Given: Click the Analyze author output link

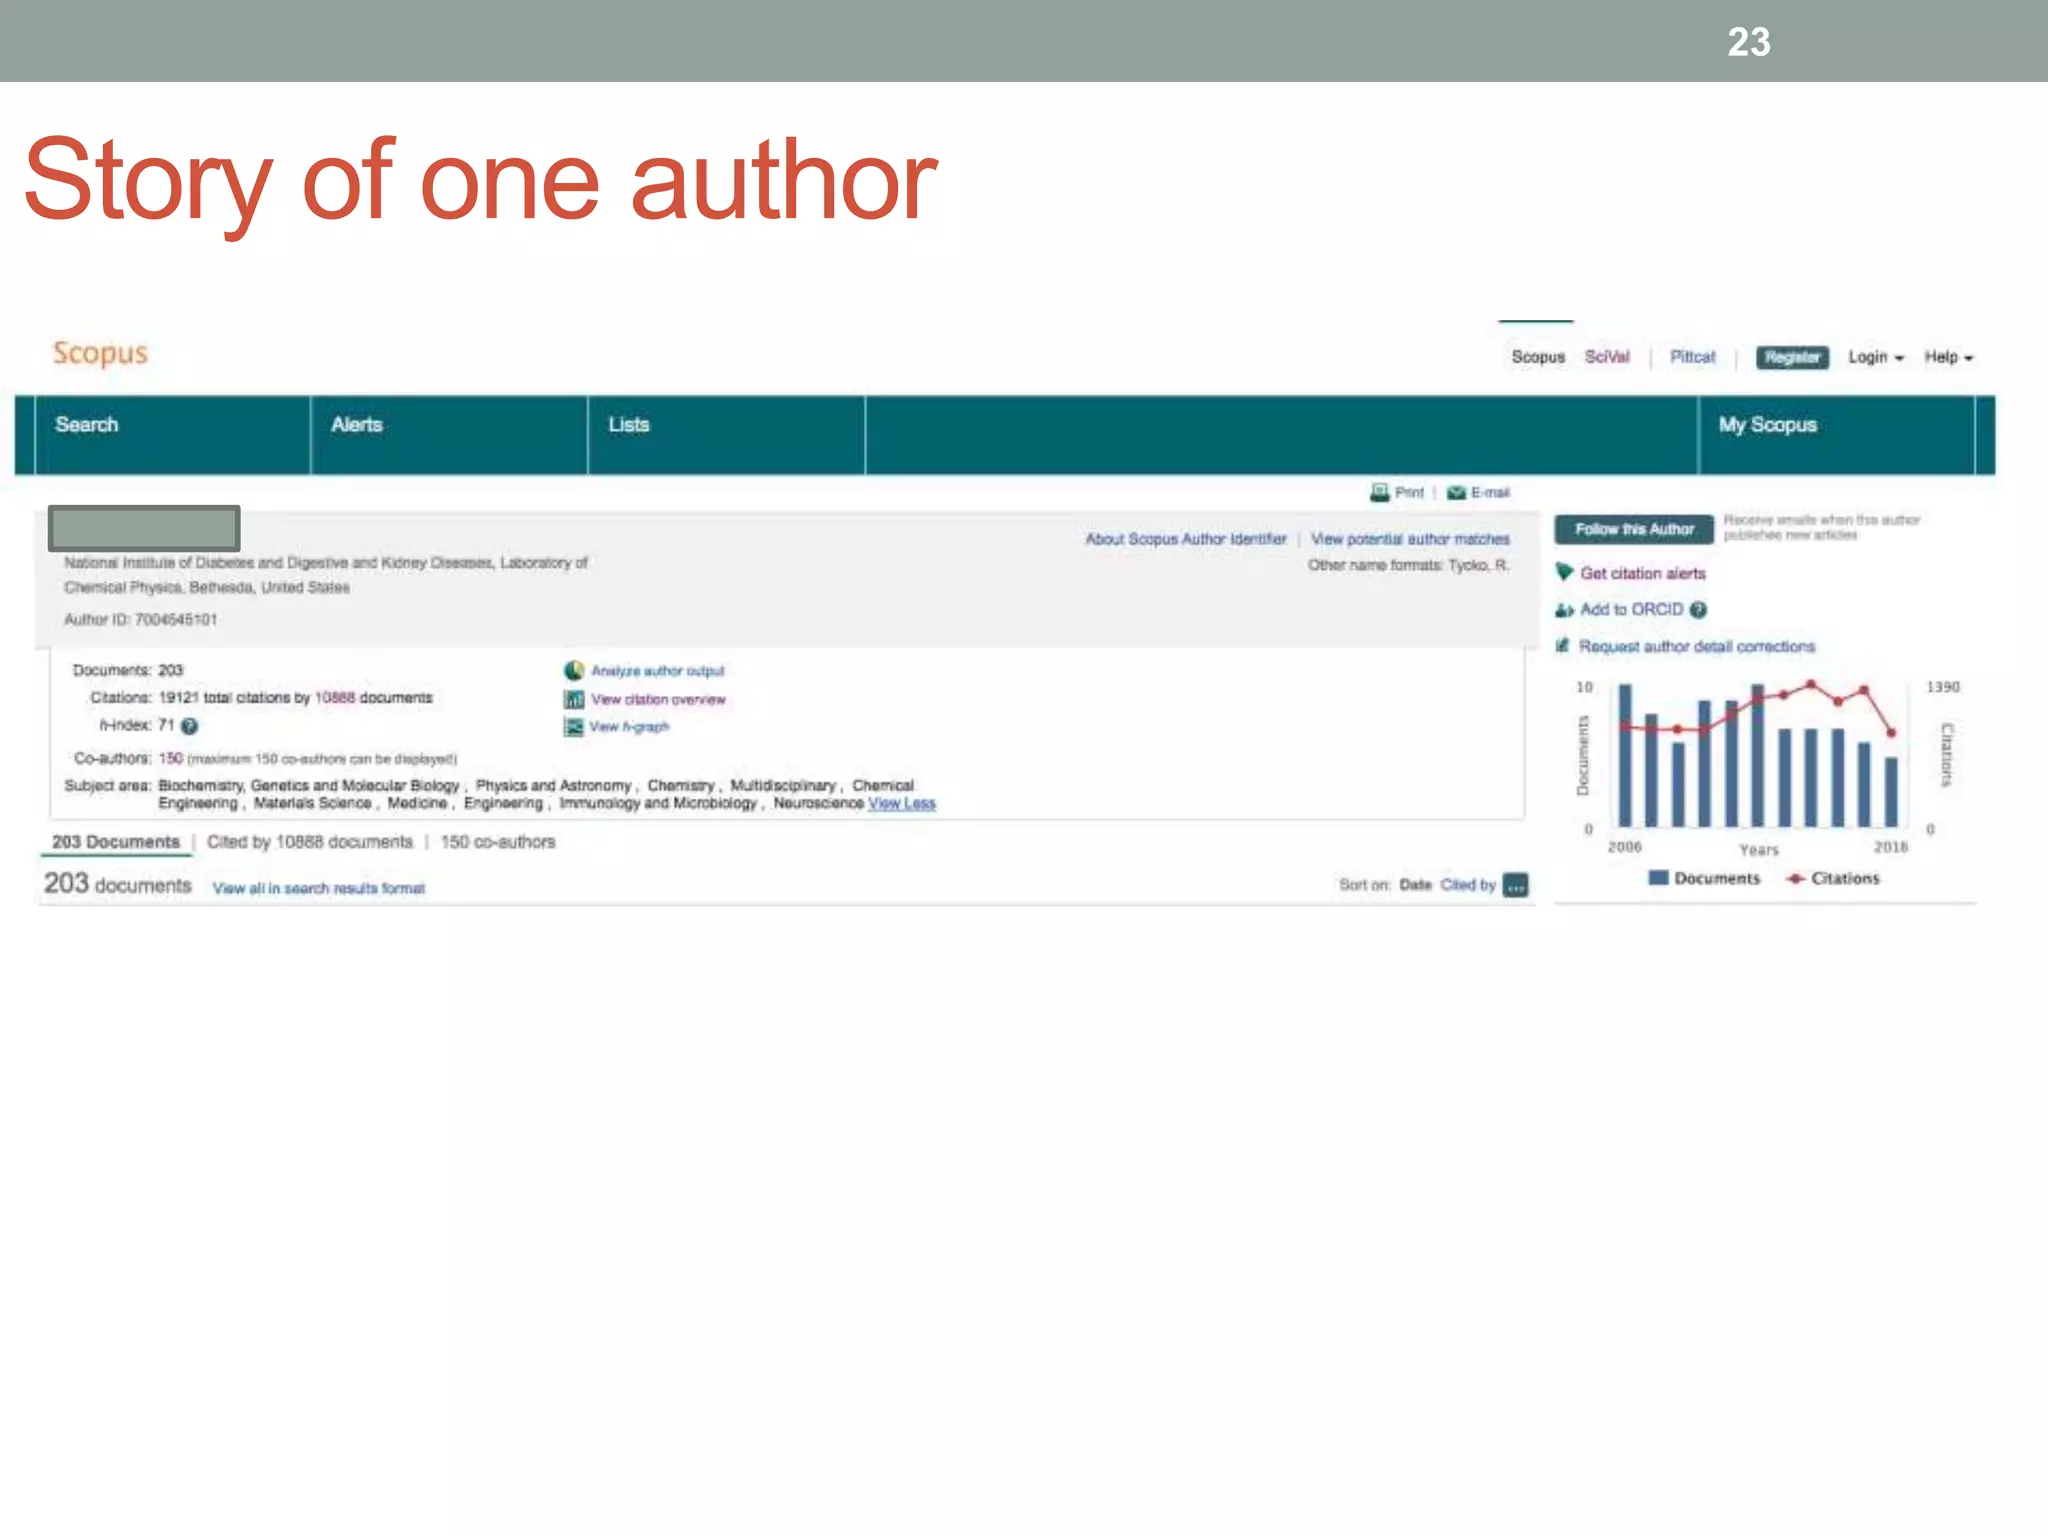Looking at the screenshot, I should pos(657,671).
